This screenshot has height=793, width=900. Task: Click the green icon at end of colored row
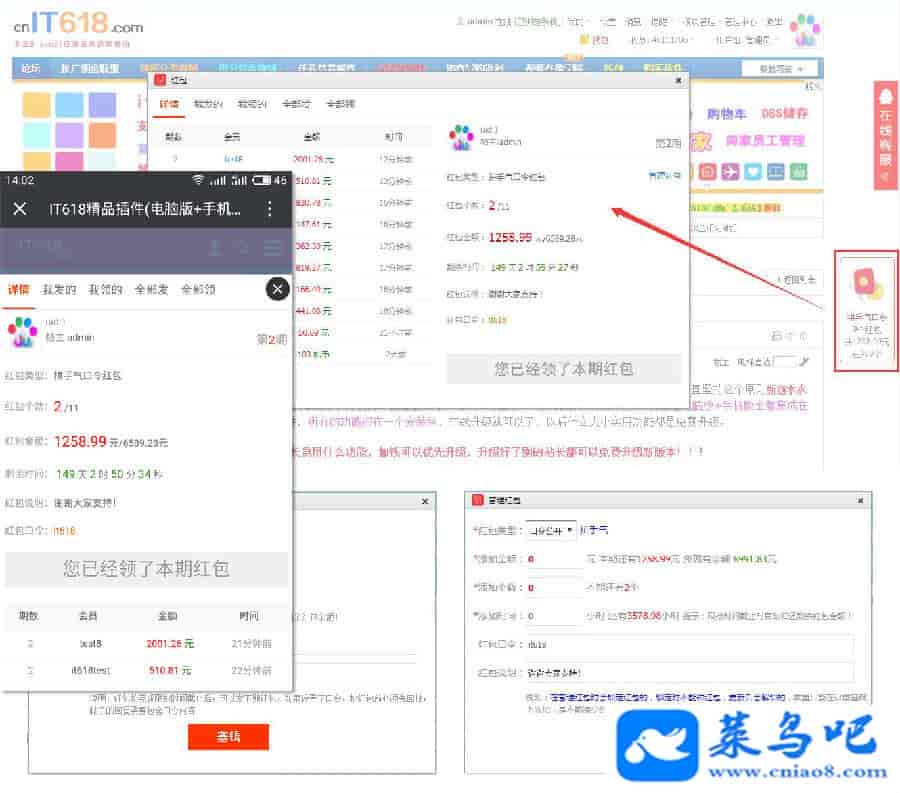point(798,172)
